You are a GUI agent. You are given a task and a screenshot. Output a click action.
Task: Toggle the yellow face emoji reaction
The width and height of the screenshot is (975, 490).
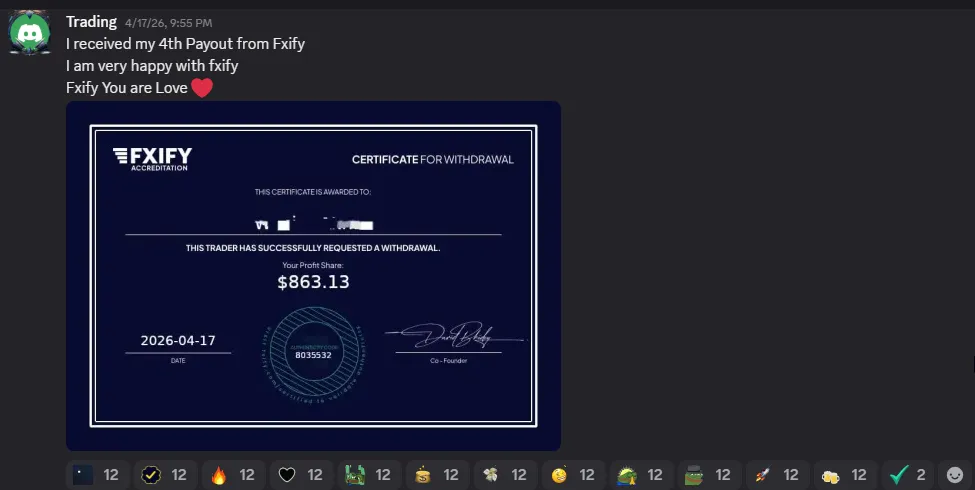(573, 475)
